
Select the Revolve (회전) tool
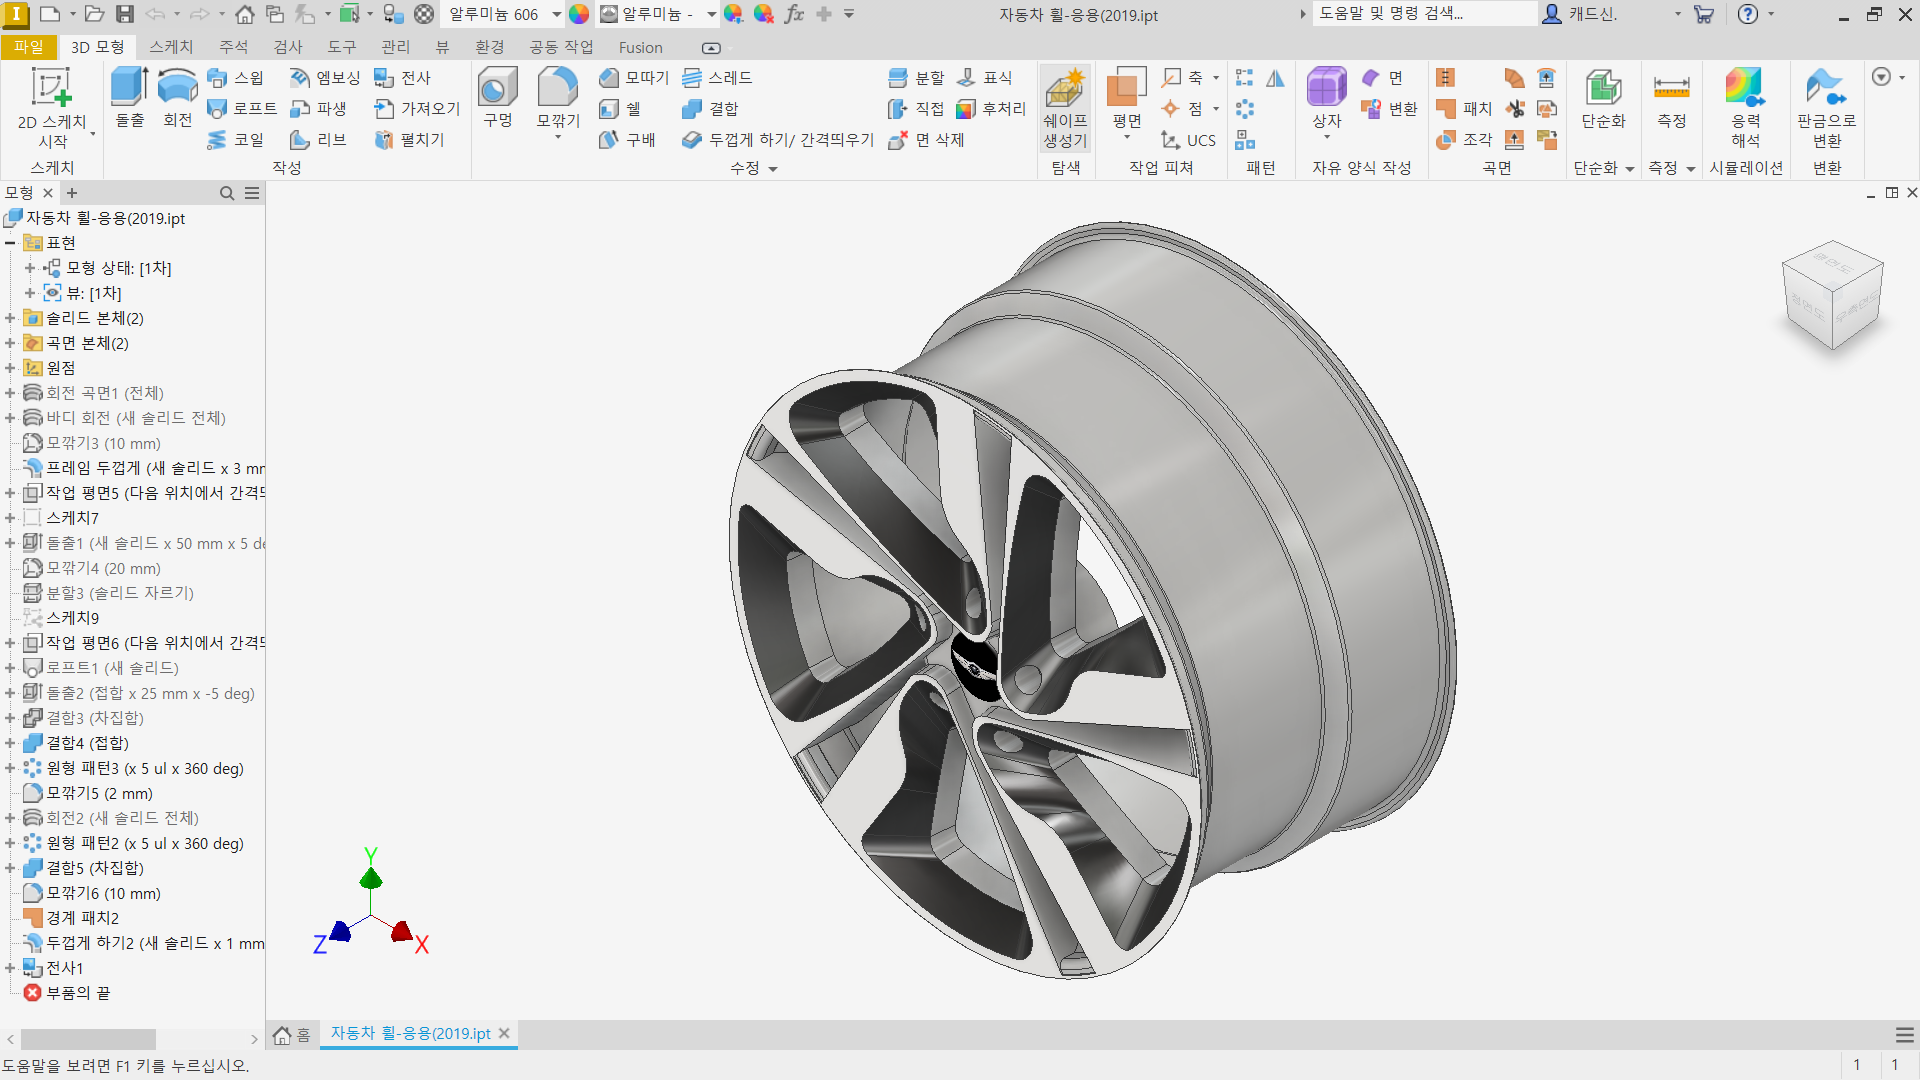(x=177, y=98)
